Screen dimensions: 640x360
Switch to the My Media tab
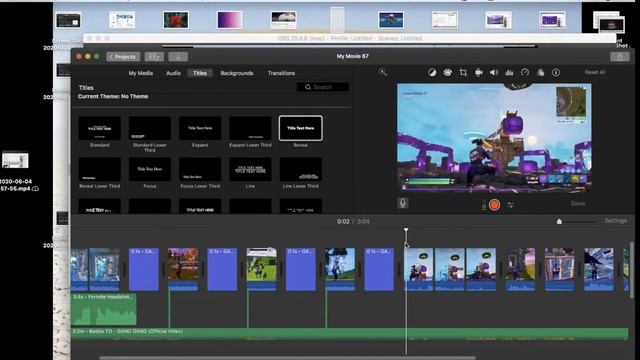[140, 73]
